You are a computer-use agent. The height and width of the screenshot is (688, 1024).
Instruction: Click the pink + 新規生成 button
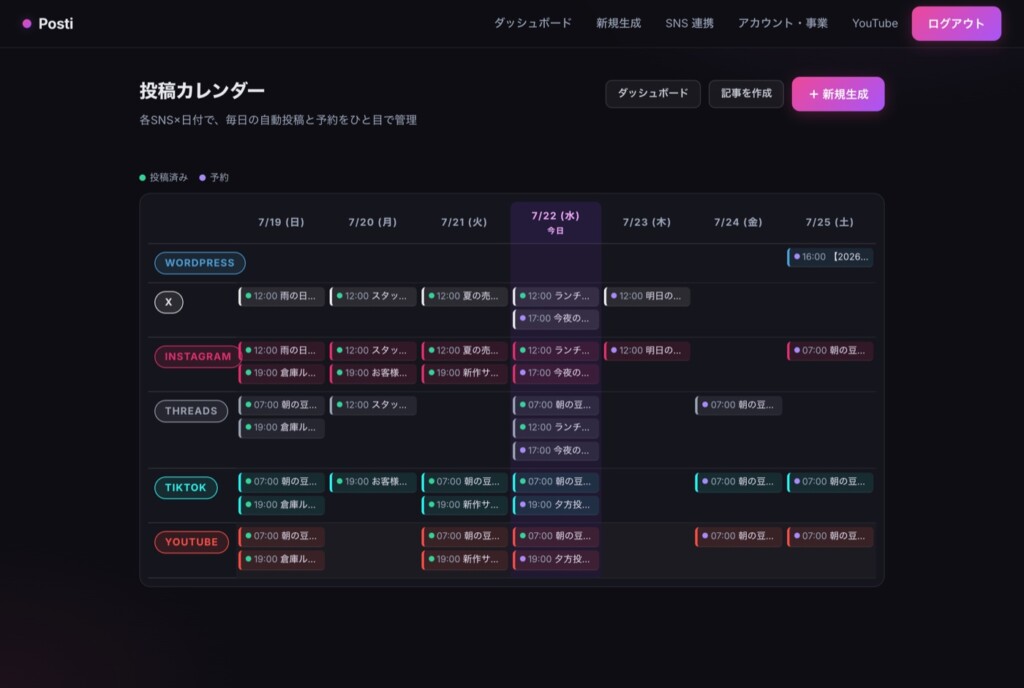pyautogui.click(x=838, y=94)
